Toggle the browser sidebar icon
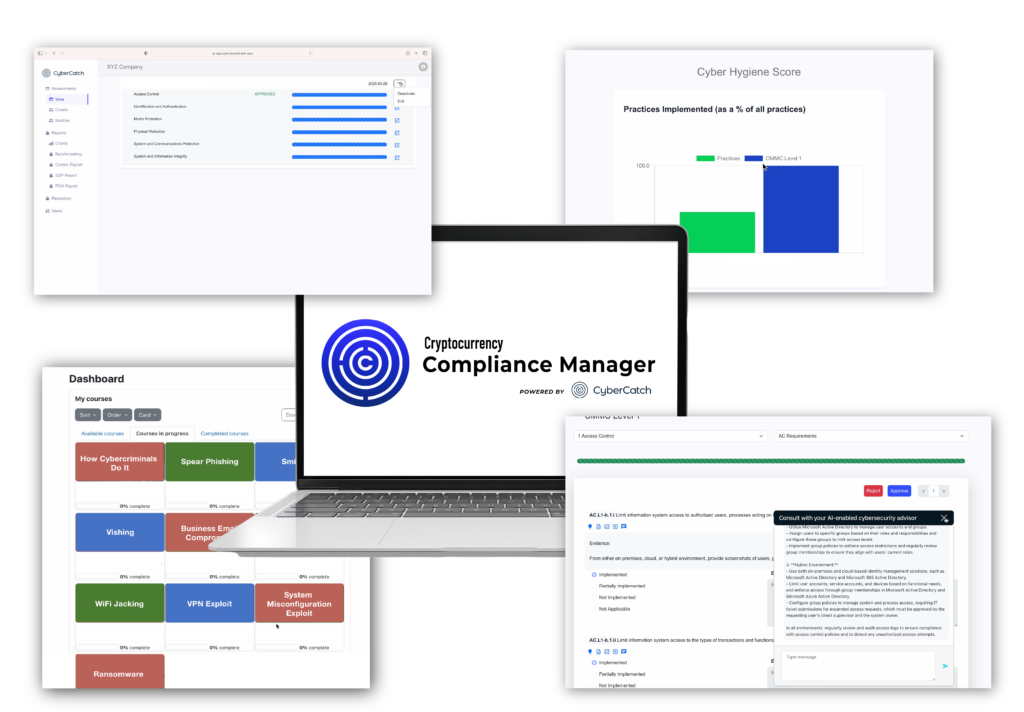This screenshot has height=712, width=1024. (40, 53)
